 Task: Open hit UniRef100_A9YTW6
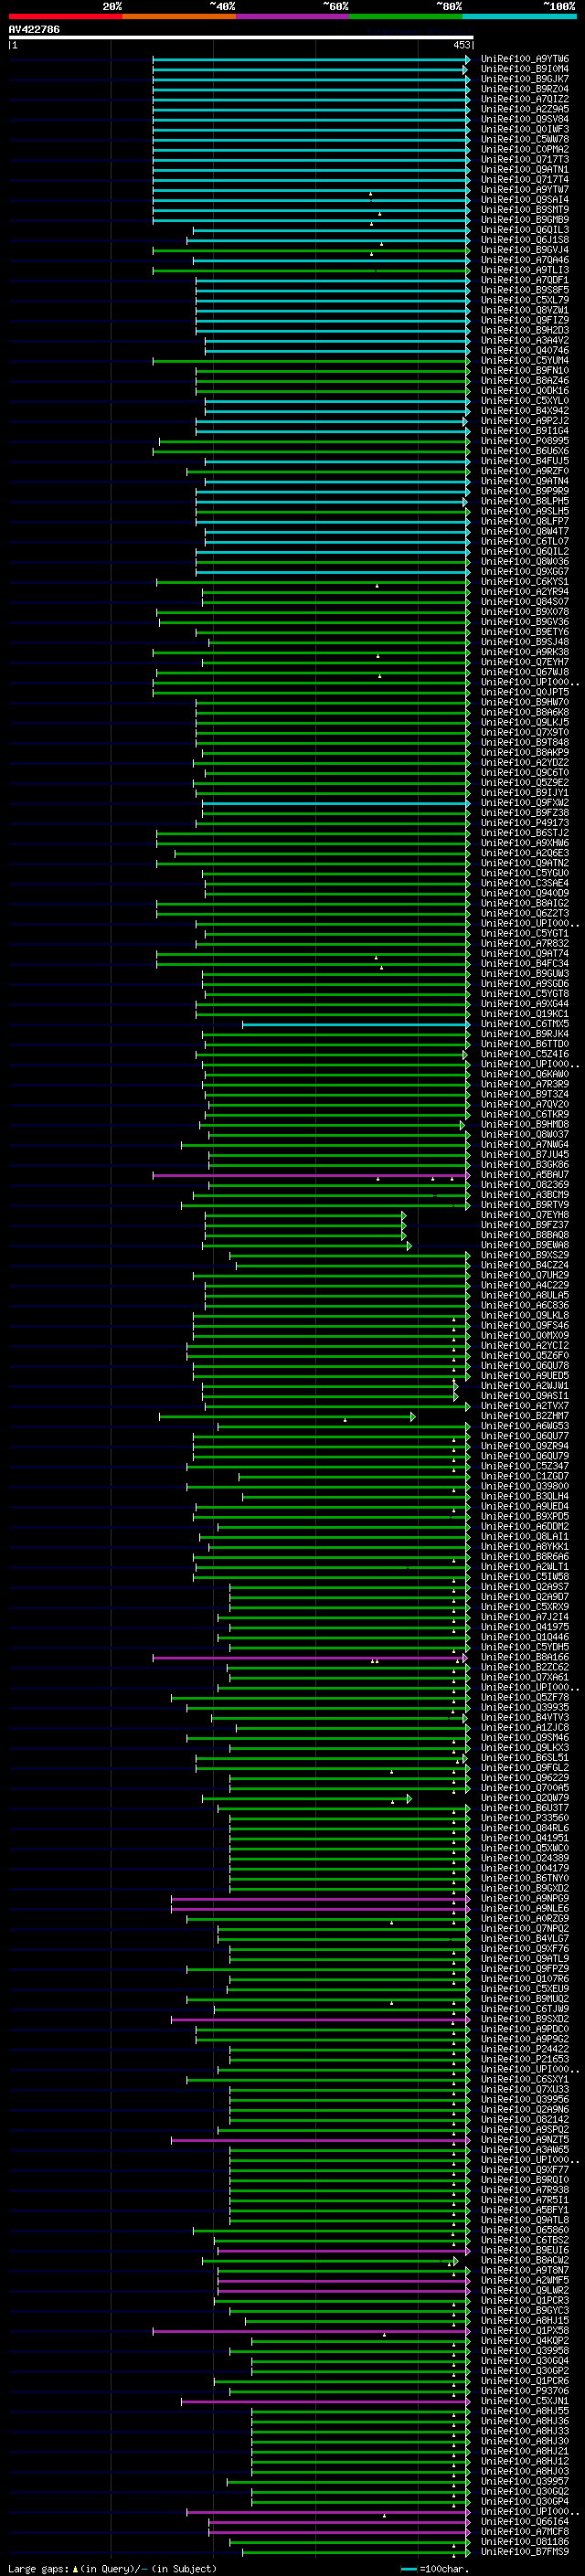tap(525, 59)
